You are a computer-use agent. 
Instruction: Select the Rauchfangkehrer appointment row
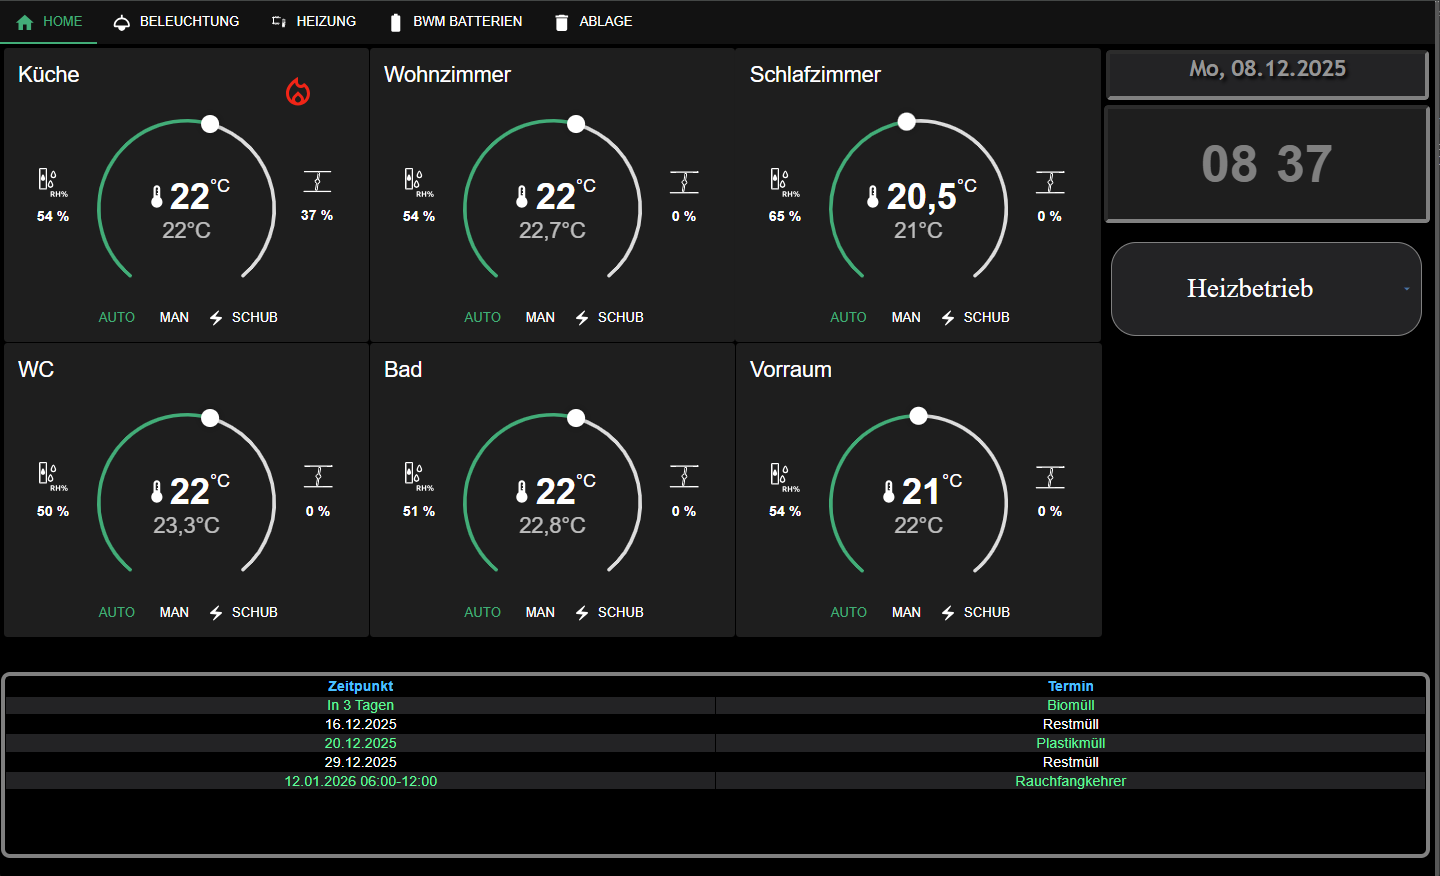pyautogui.click(x=1070, y=781)
